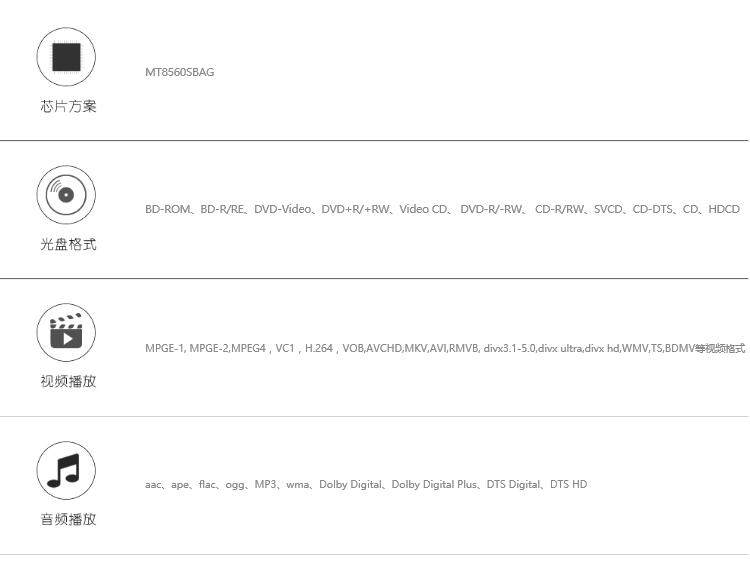Select the 芯片方案 label
Screen dimensions: 750x564
pyautogui.click(x=68, y=106)
